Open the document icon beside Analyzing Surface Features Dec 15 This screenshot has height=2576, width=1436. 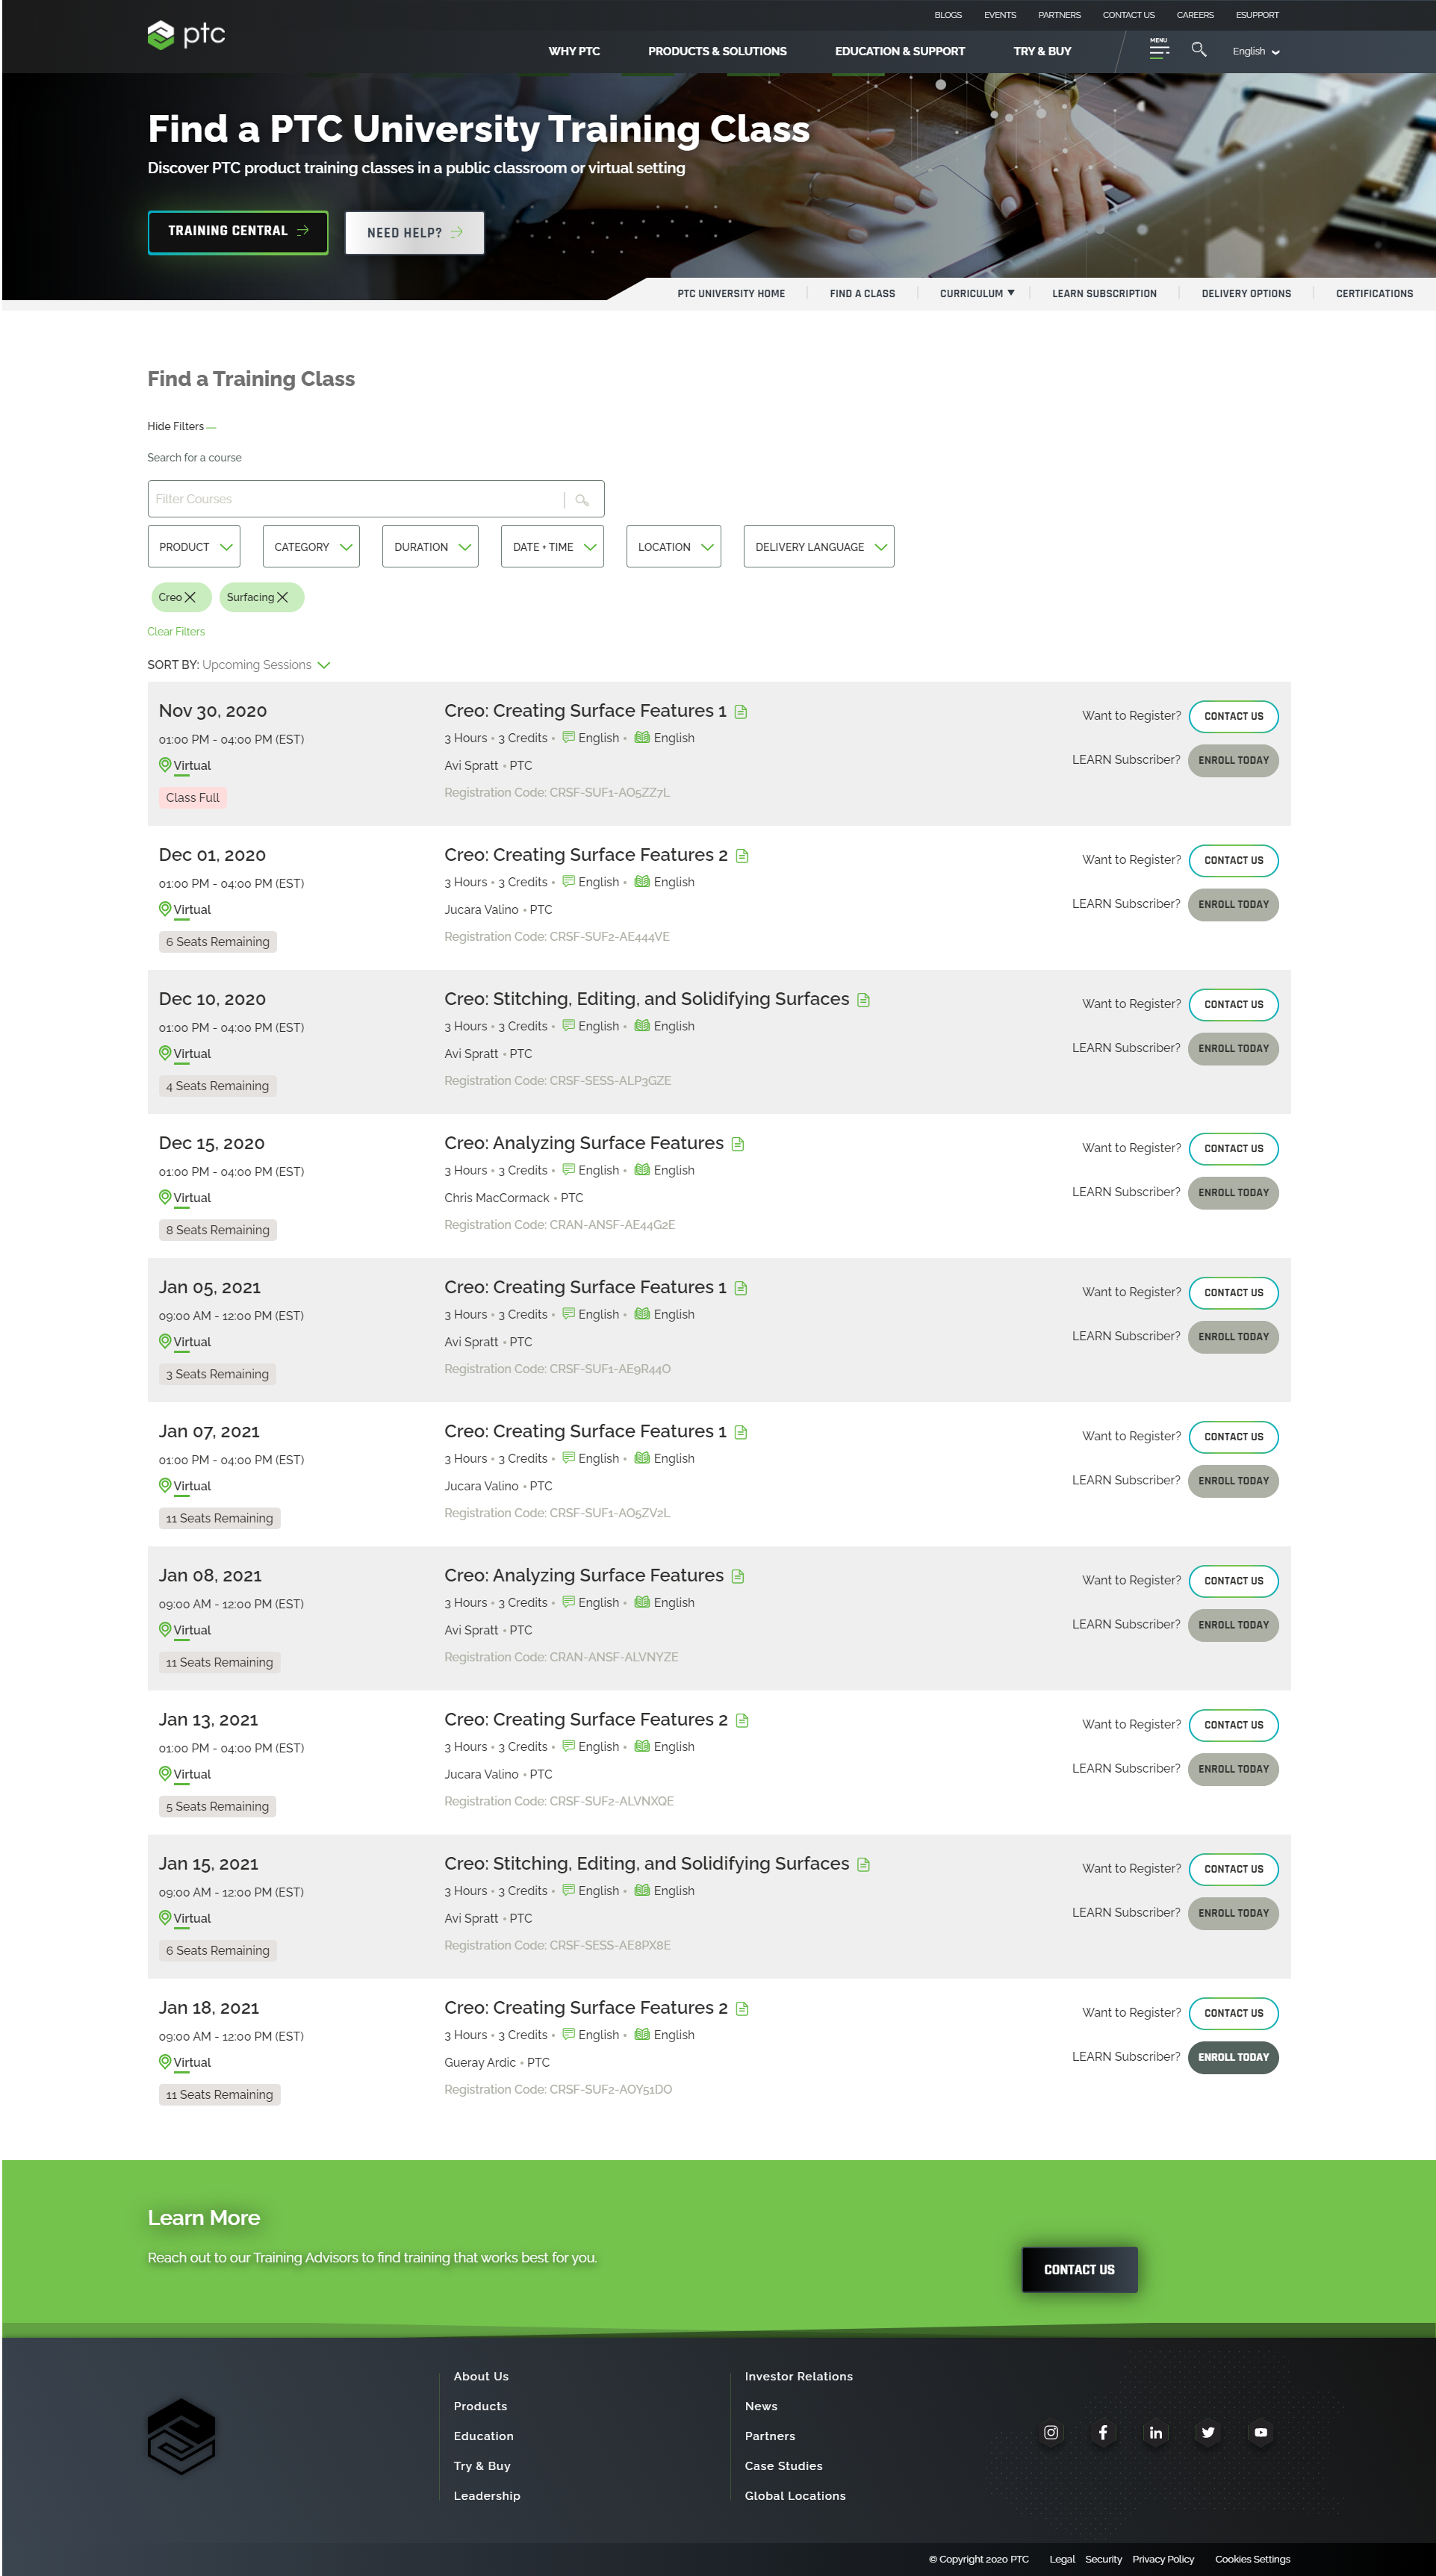[x=737, y=1144]
